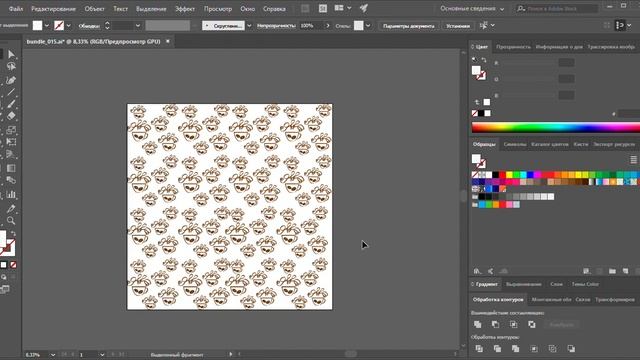
Task: Select the Zoom magnifier tool
Action: tap(11, 221)
